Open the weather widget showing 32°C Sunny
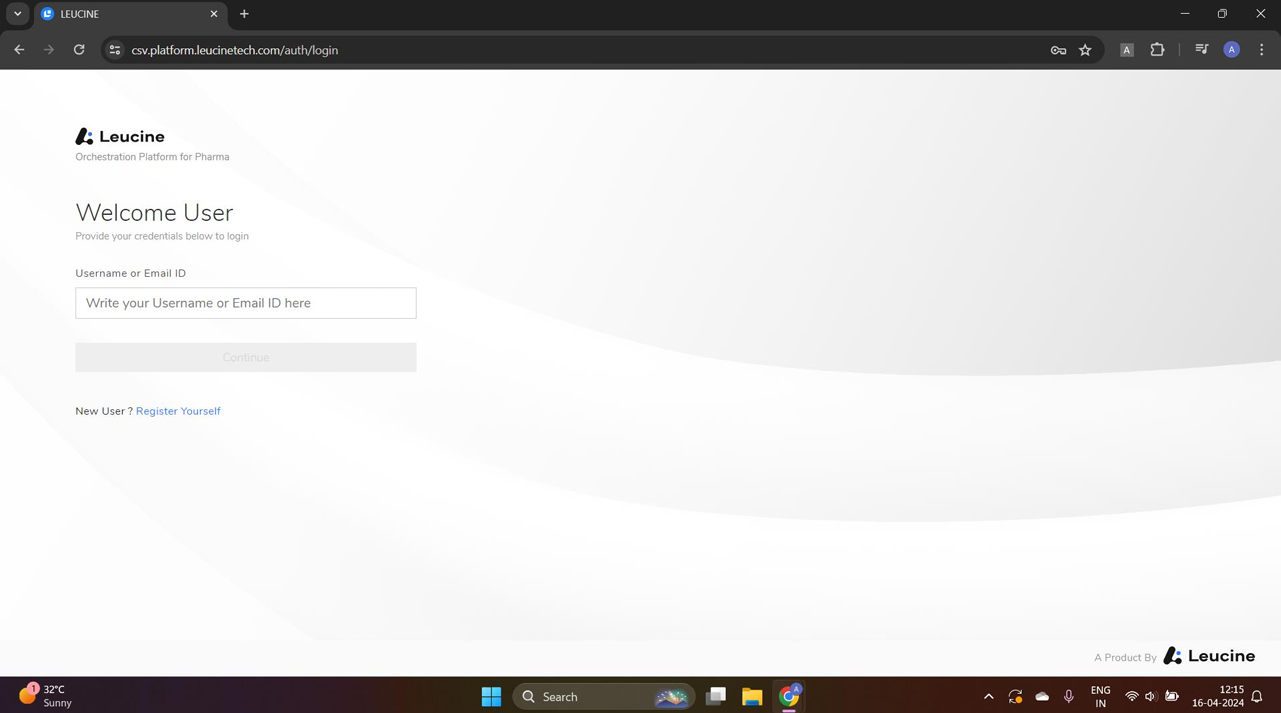 45,696
